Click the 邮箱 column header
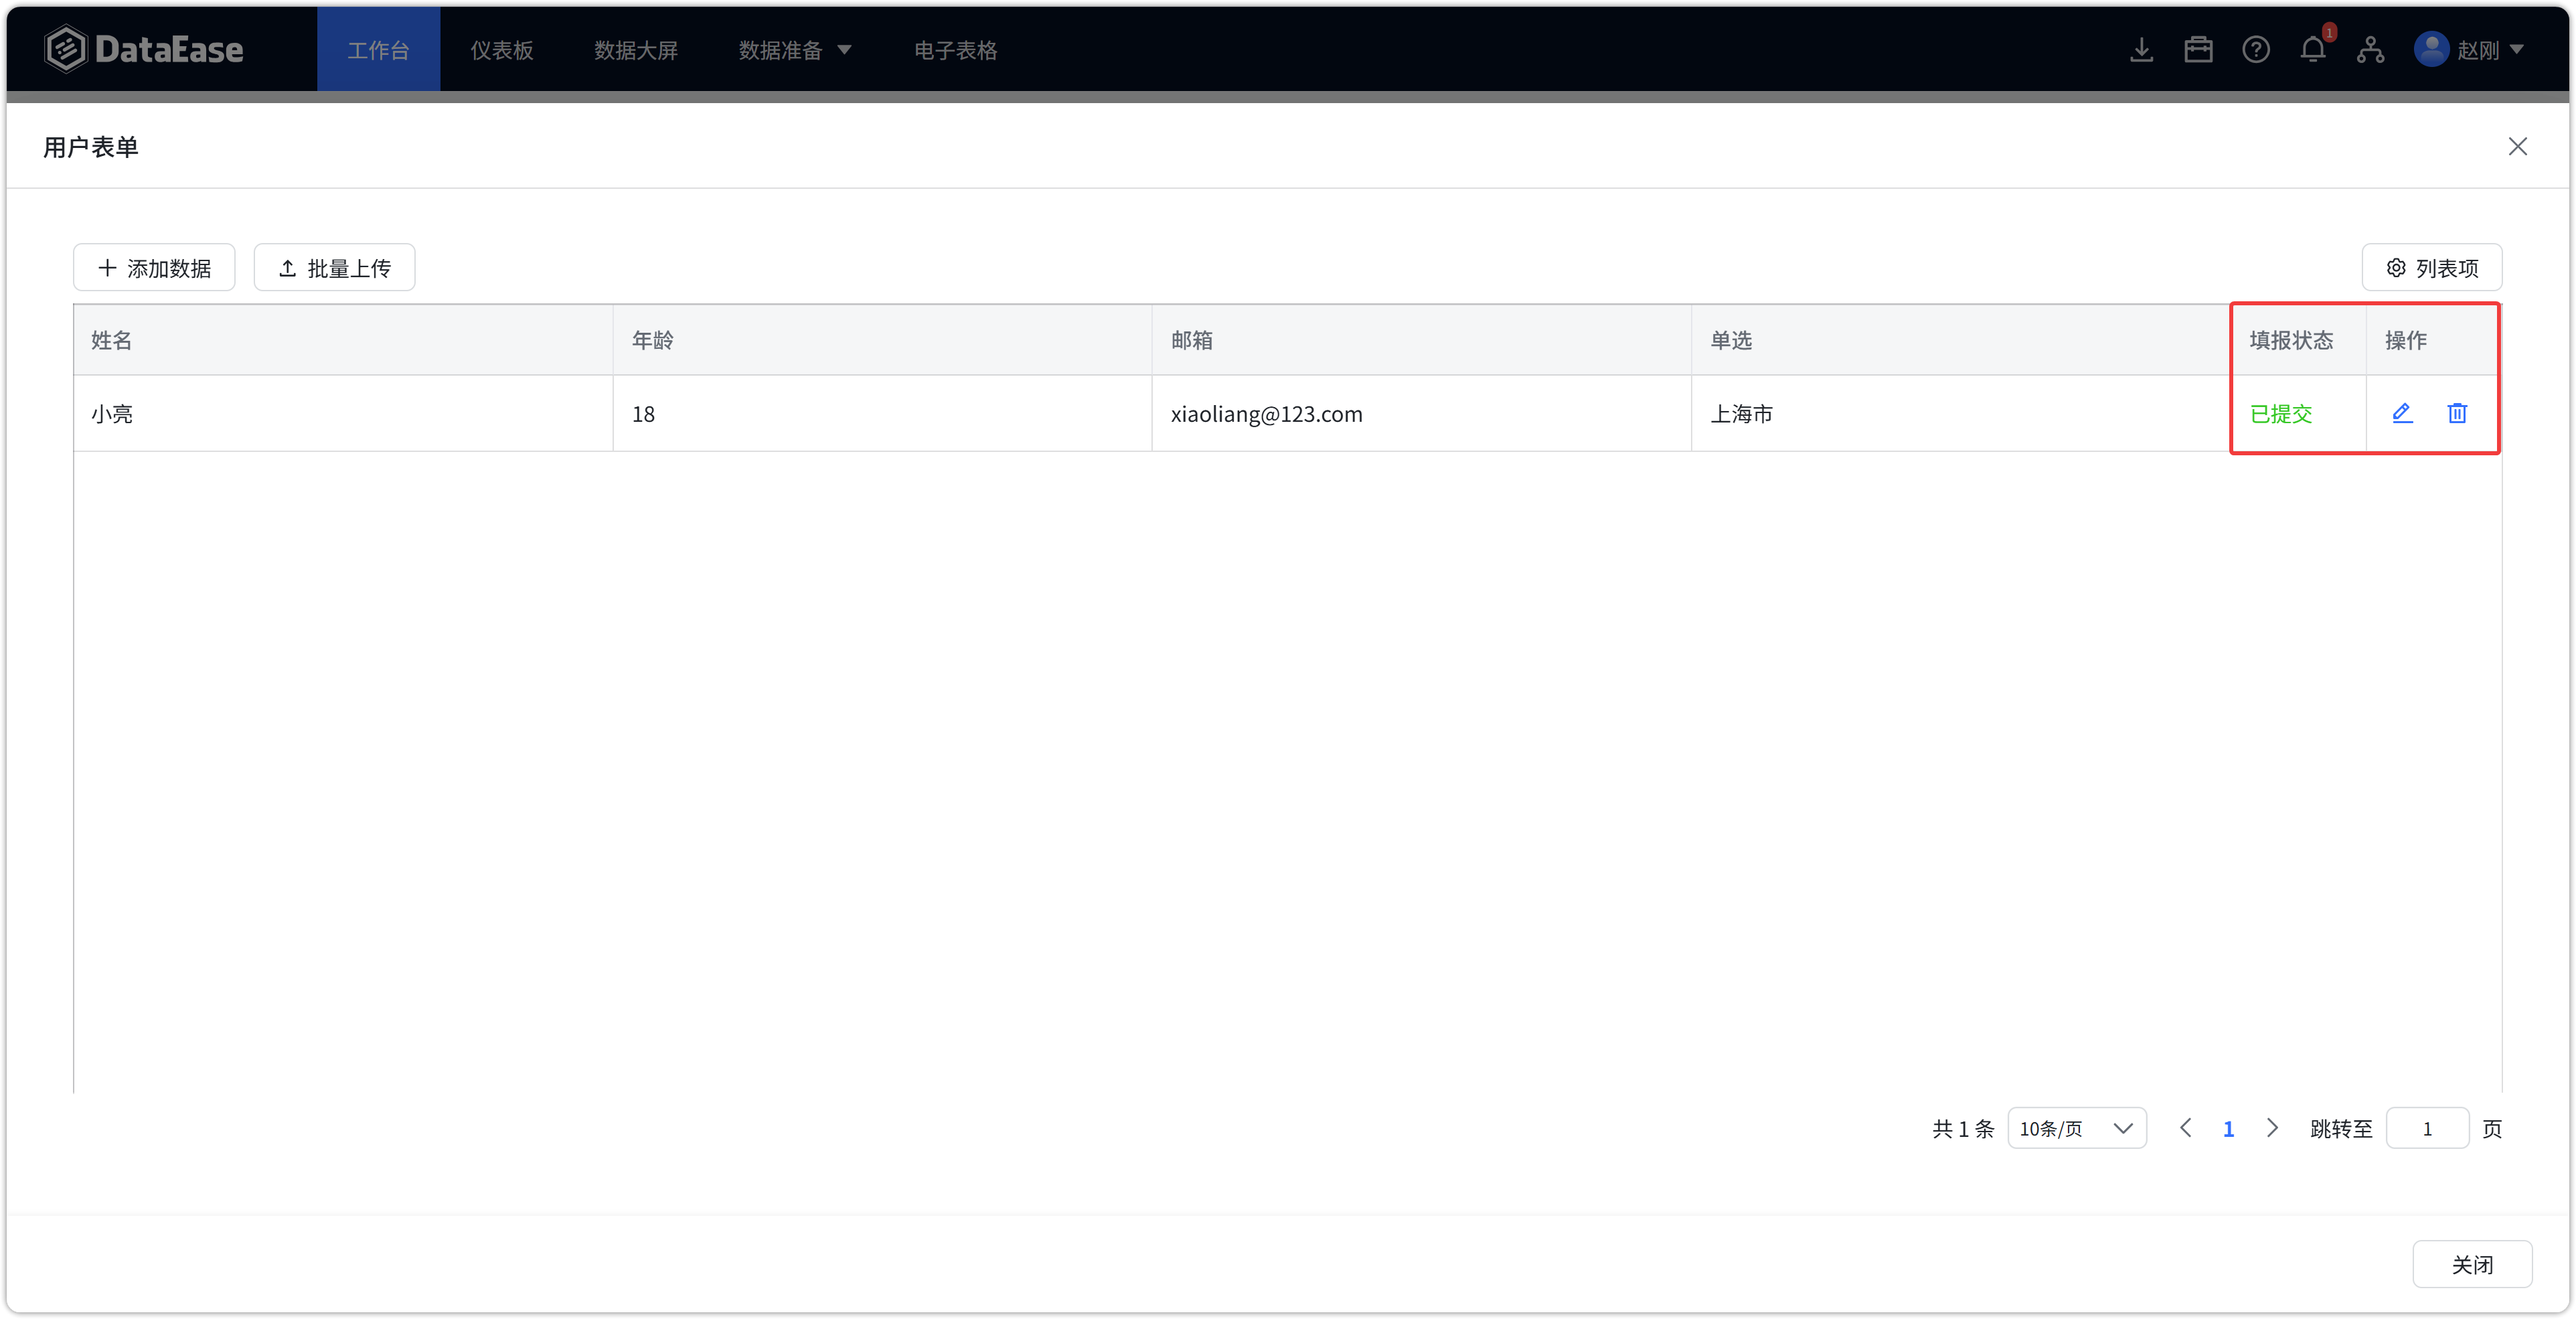2576x1319 pixels. point(1421,340)
